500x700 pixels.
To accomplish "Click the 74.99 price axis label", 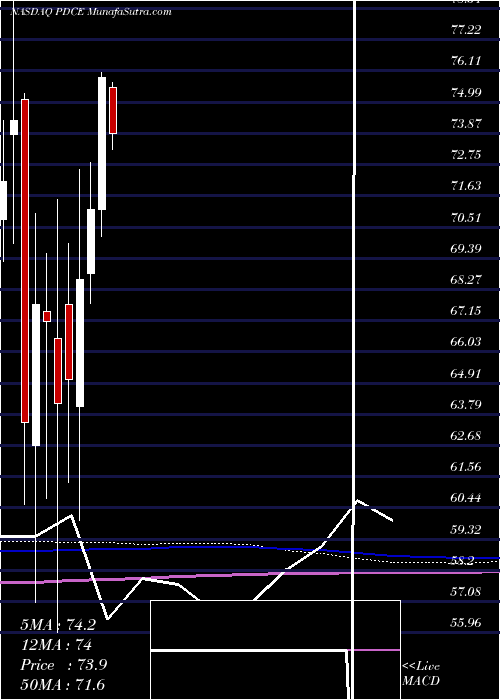I will 466,92.
